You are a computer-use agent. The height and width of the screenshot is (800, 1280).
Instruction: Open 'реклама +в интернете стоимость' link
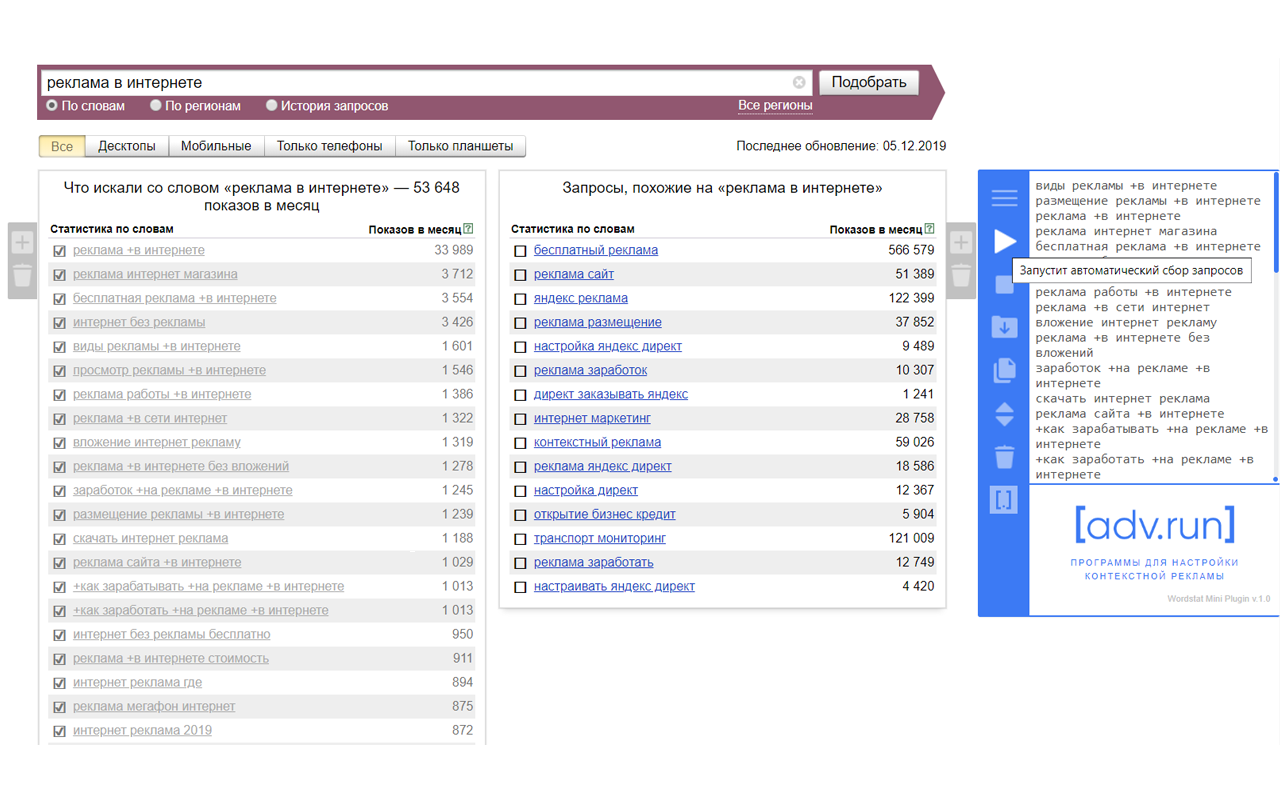point(171,658)
